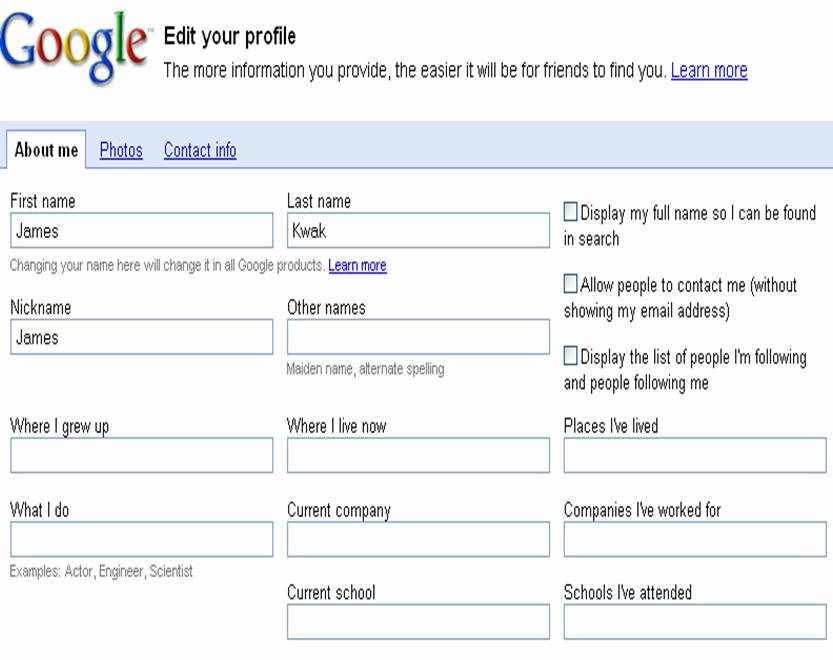The height and width of the screenshot is (660, 833).
Task: Switch to the Photos tab
Action: click(120, 150)
